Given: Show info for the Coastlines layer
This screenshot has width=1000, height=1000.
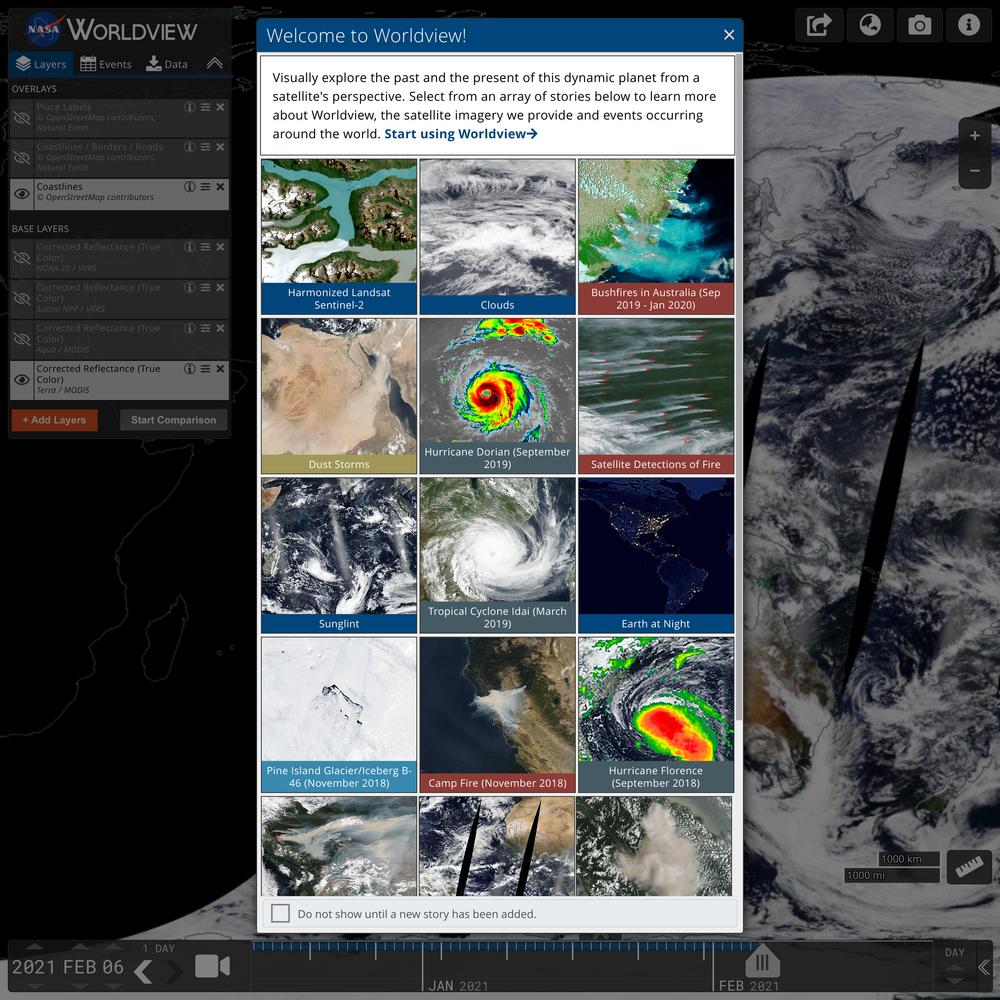Looking at the screenshot, I should click(189, 187).
